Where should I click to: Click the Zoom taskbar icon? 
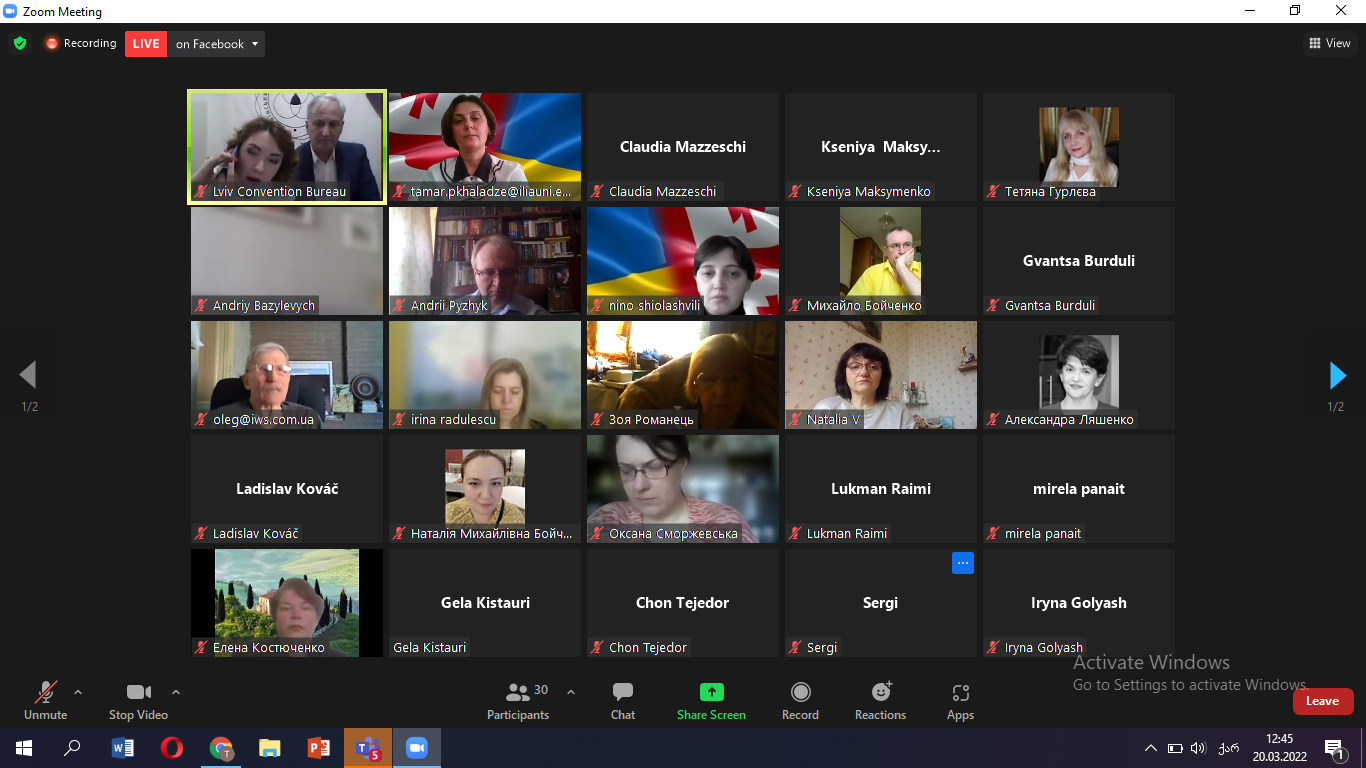pos(417,748)
